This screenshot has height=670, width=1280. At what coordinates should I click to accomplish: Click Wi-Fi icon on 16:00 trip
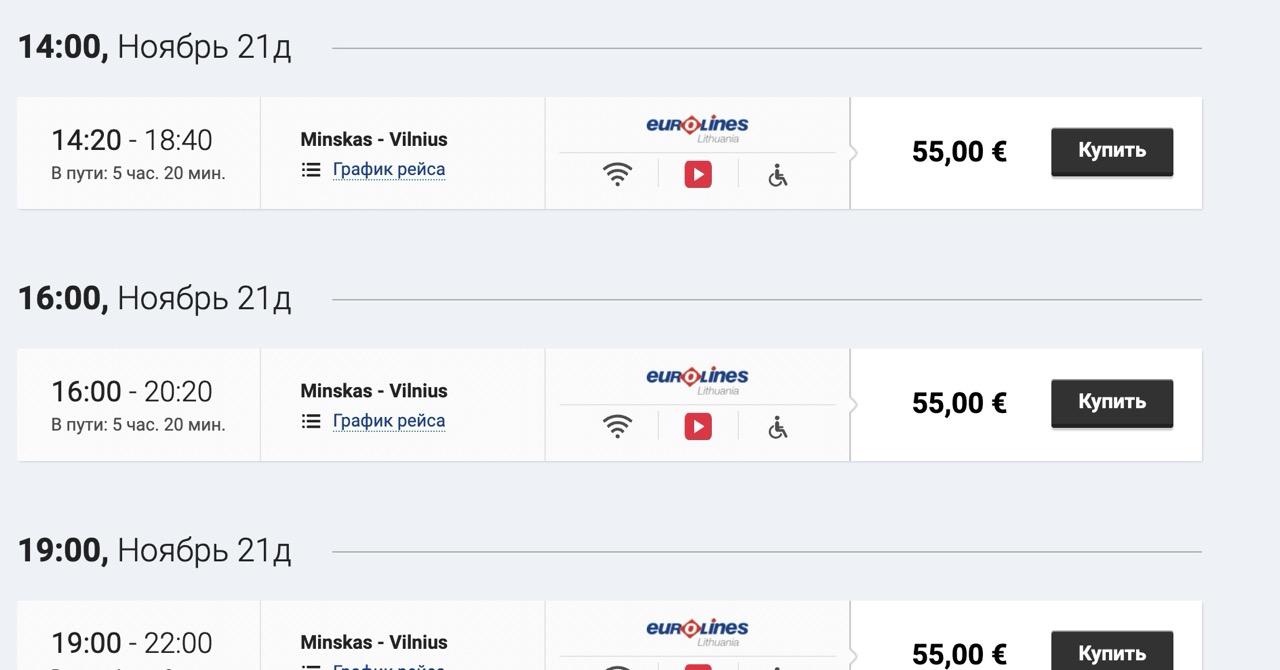[618, 427]
